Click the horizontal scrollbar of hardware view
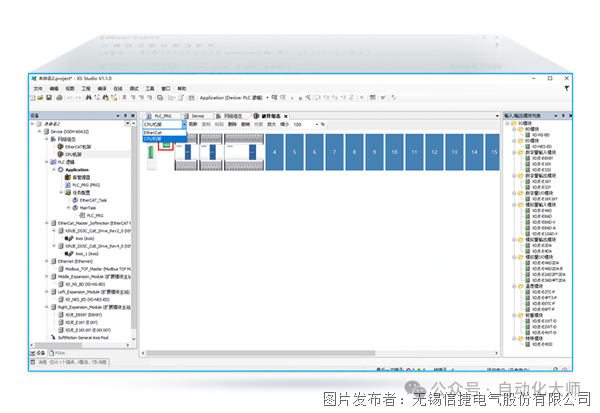The image size is (600, 413). (261, 353)
